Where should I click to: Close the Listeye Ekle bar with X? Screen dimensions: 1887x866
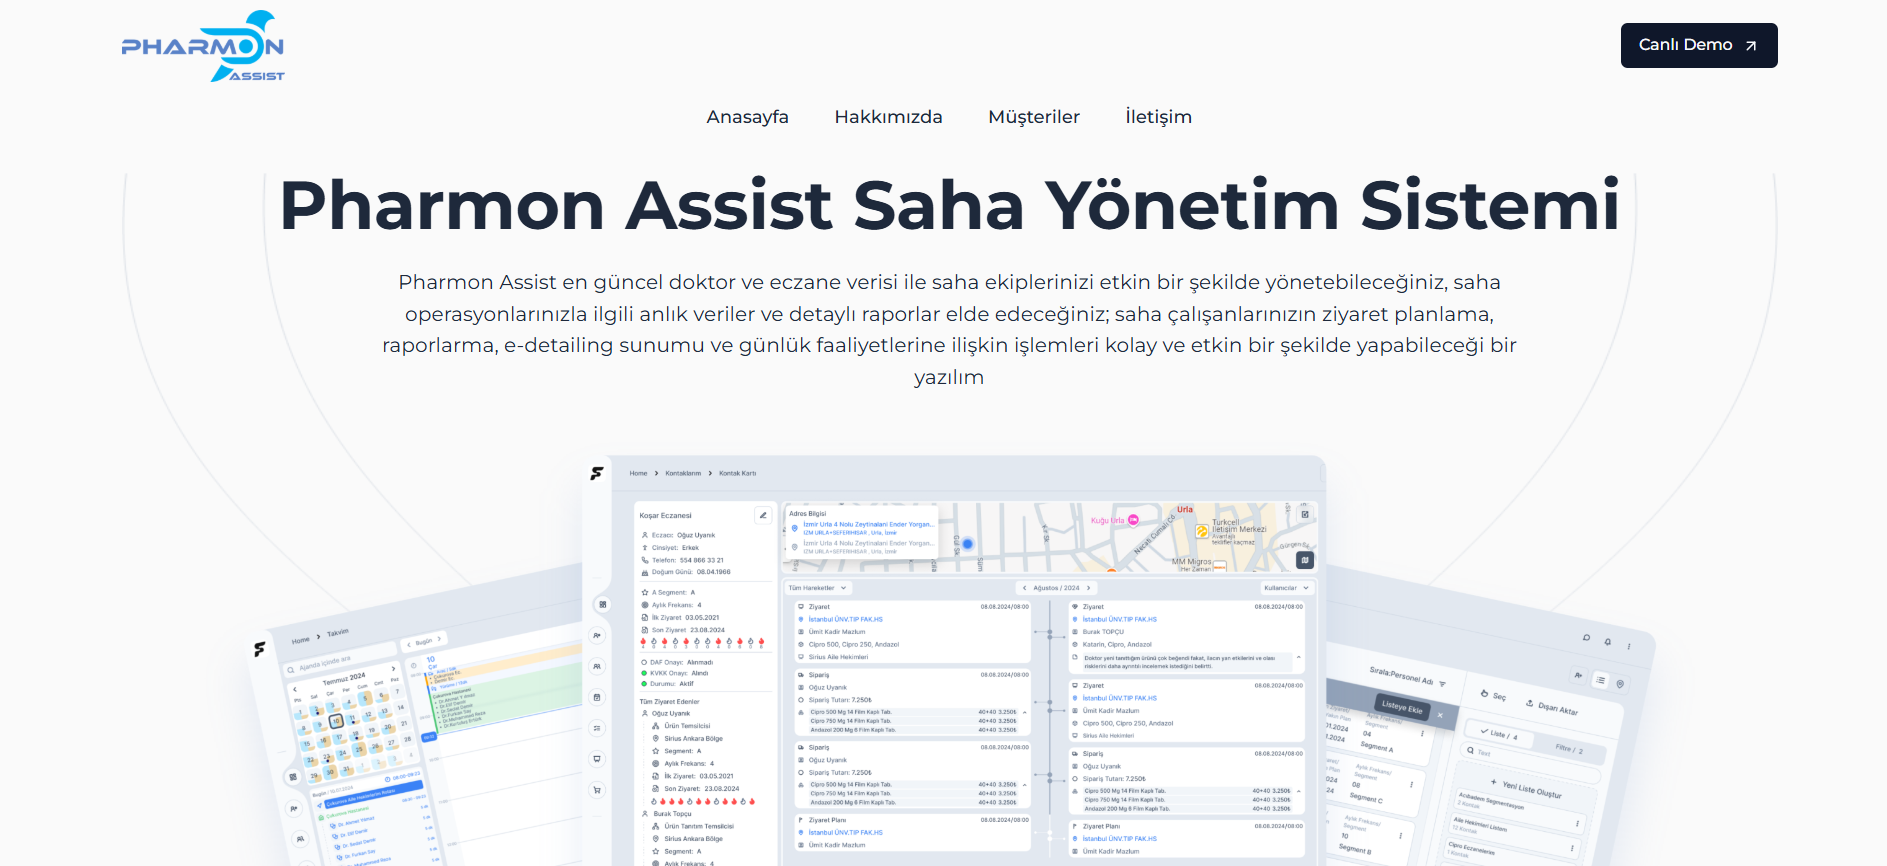pos(1440,715)
